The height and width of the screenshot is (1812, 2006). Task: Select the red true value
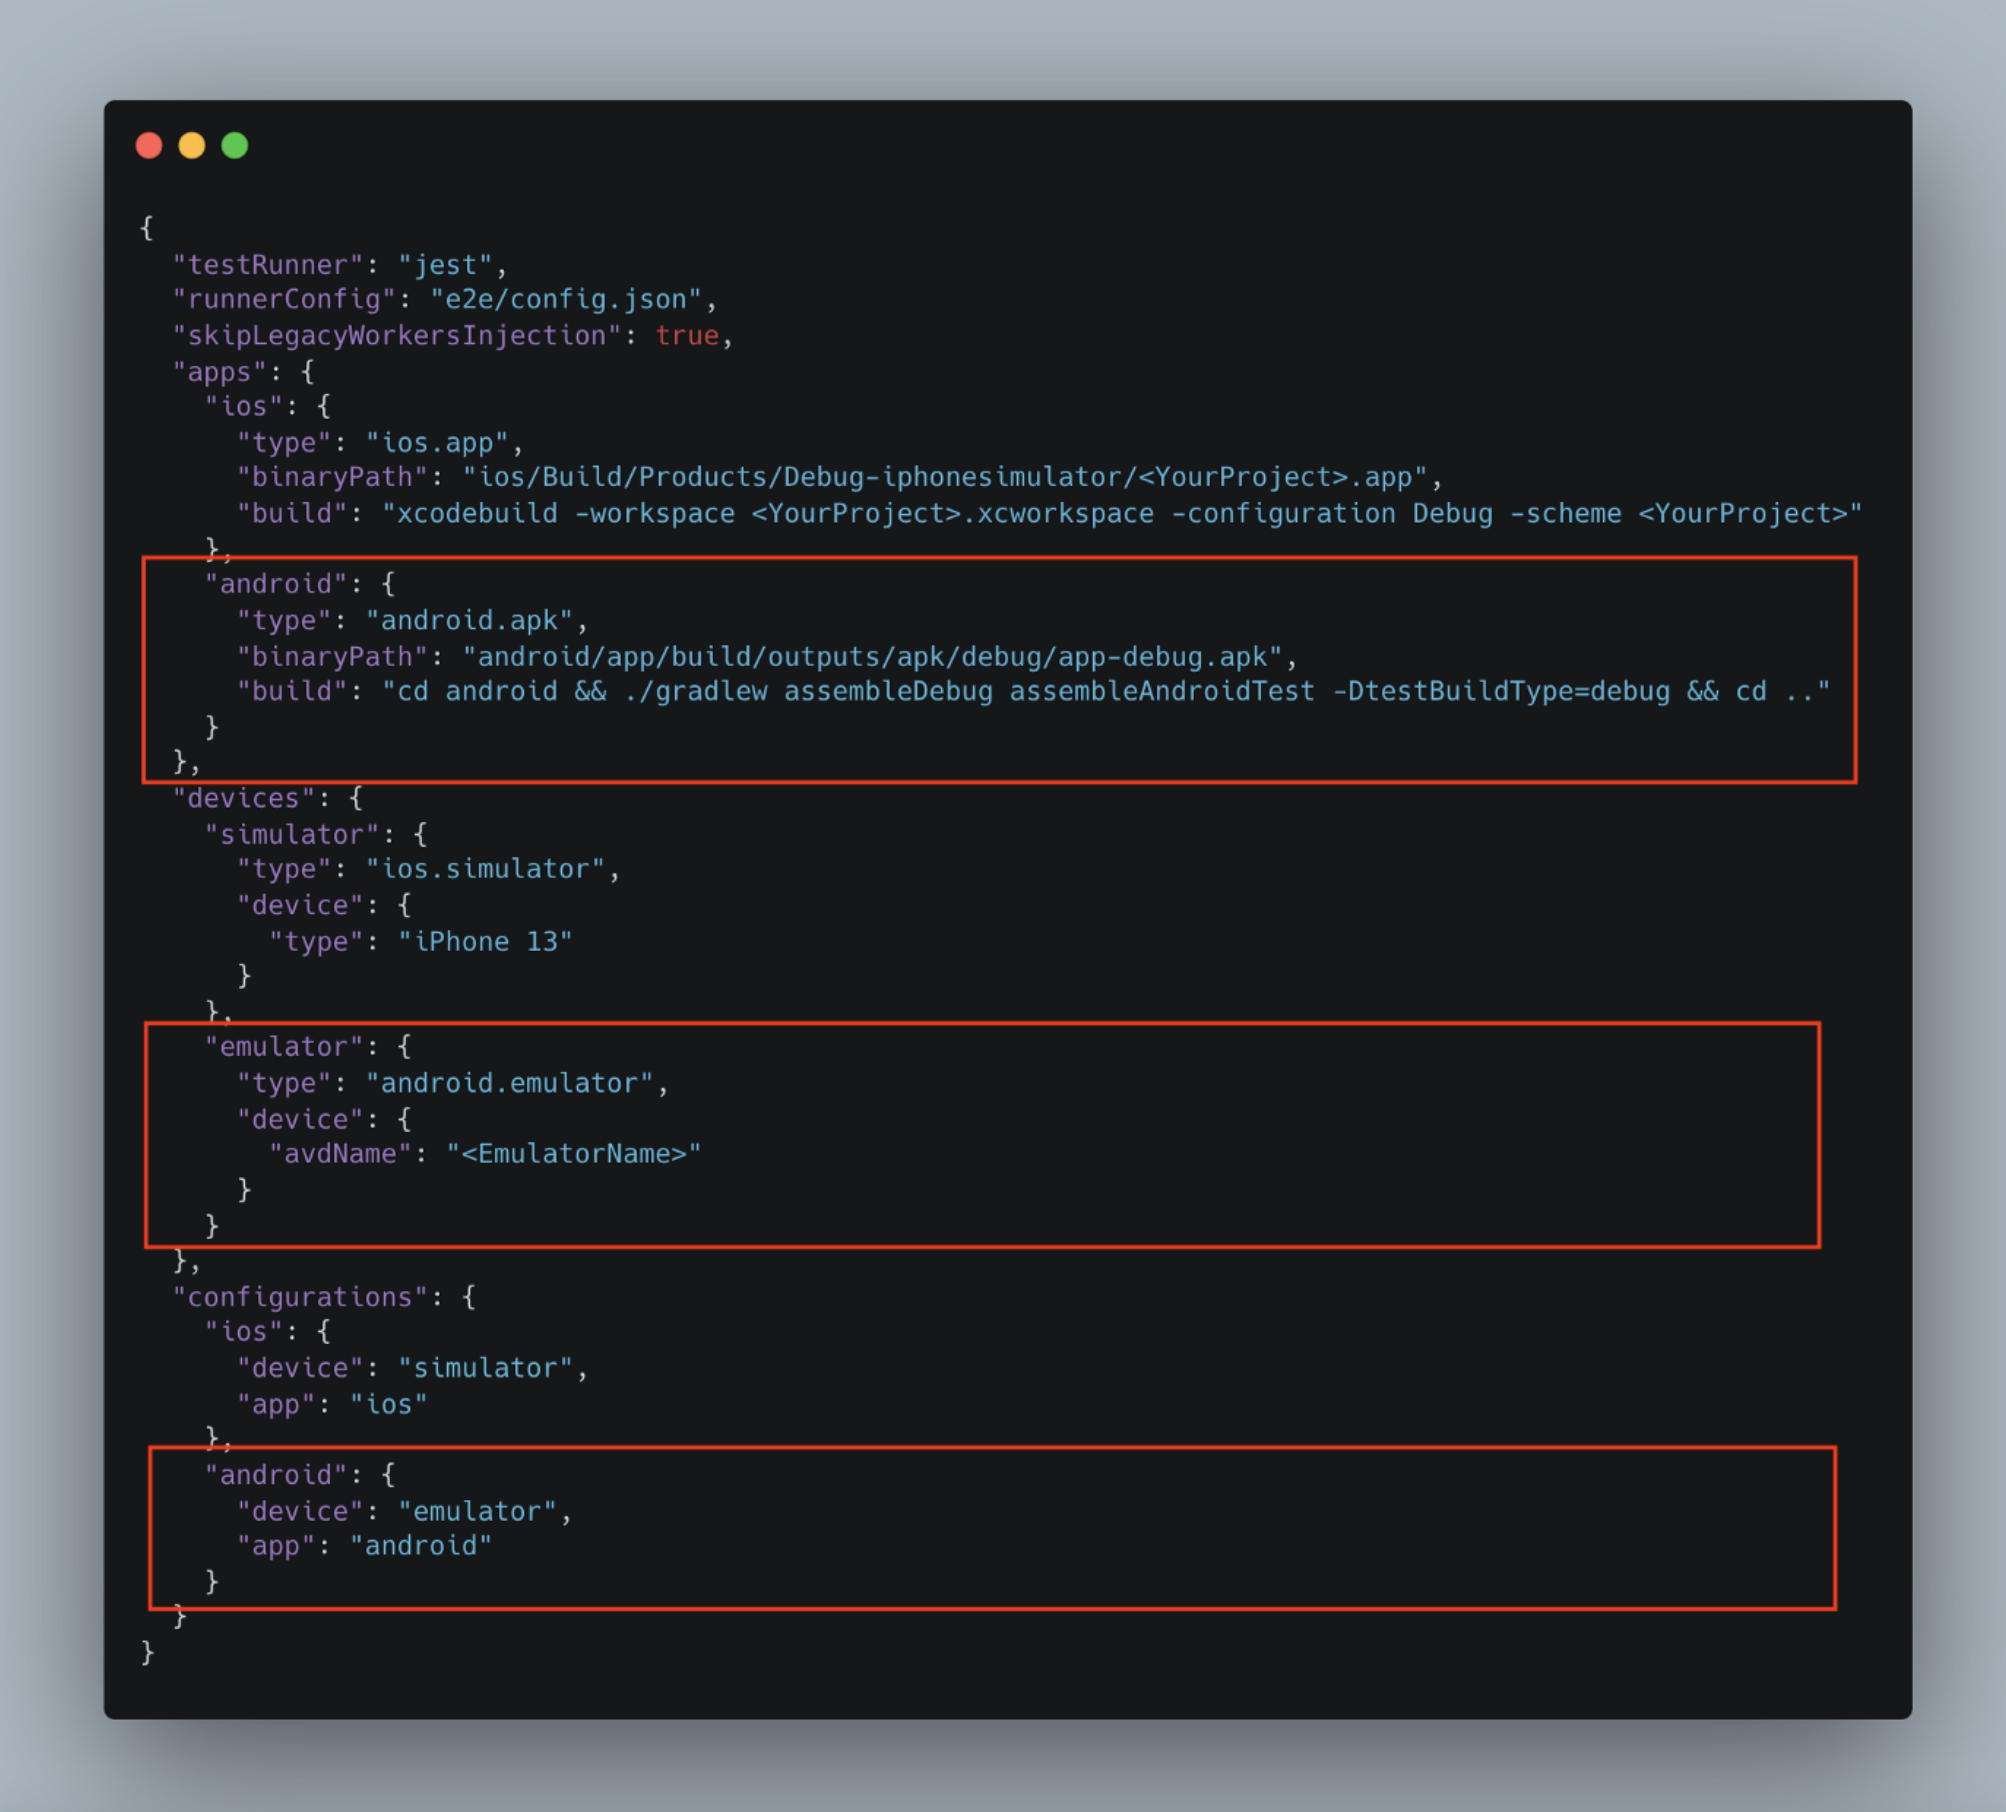coord(687,336)
